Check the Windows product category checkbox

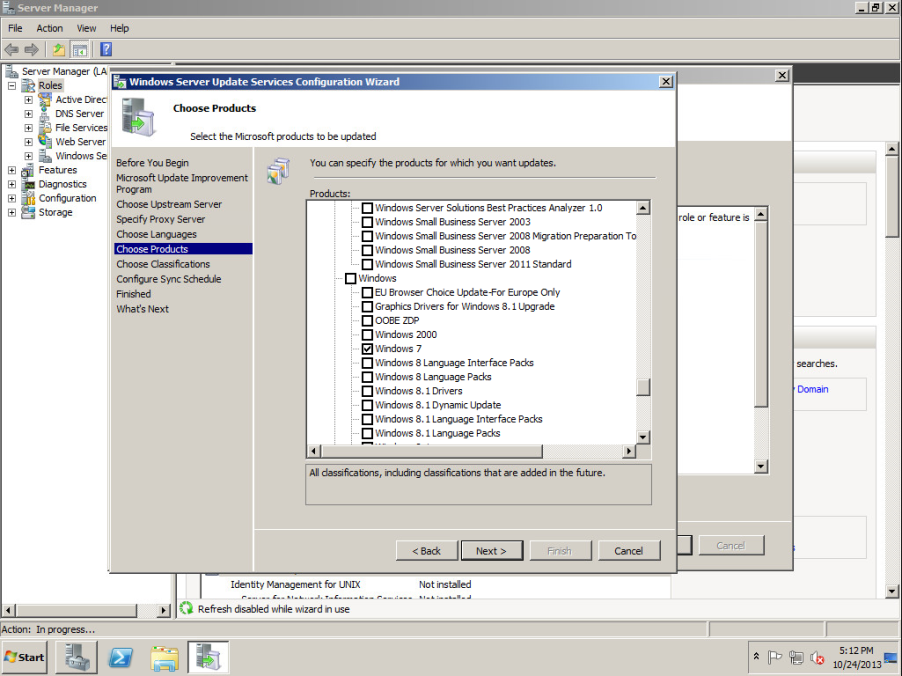(x=350, y=278)
